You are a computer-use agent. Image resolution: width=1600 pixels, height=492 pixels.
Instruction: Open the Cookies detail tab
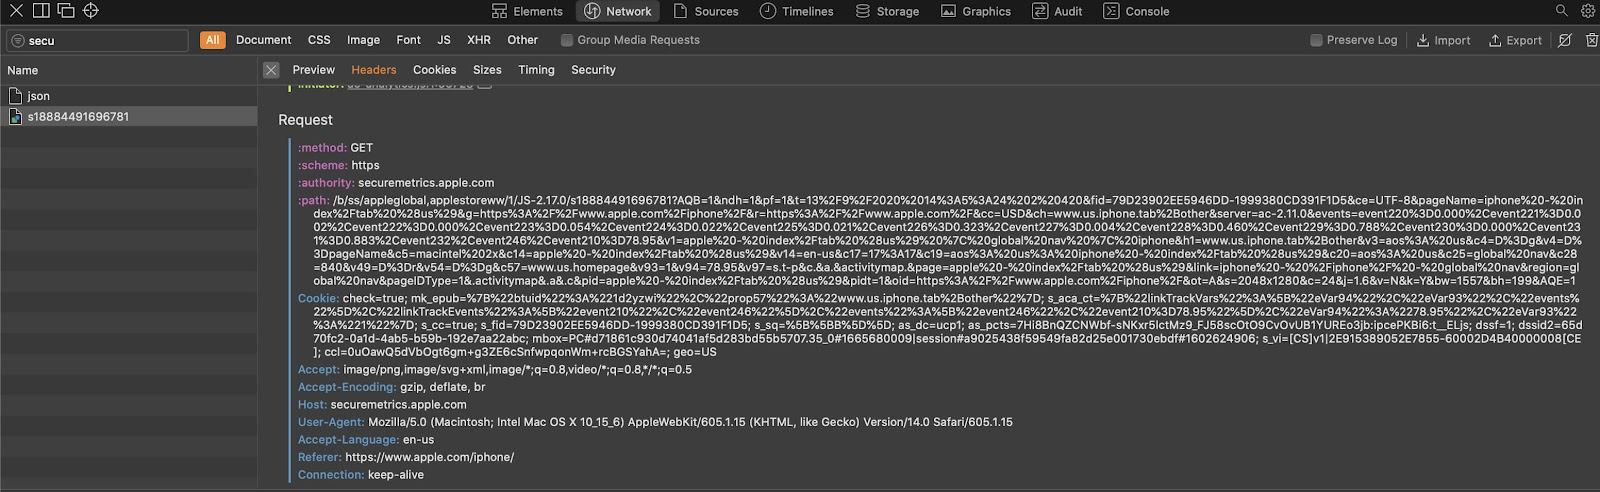[434, 70]
